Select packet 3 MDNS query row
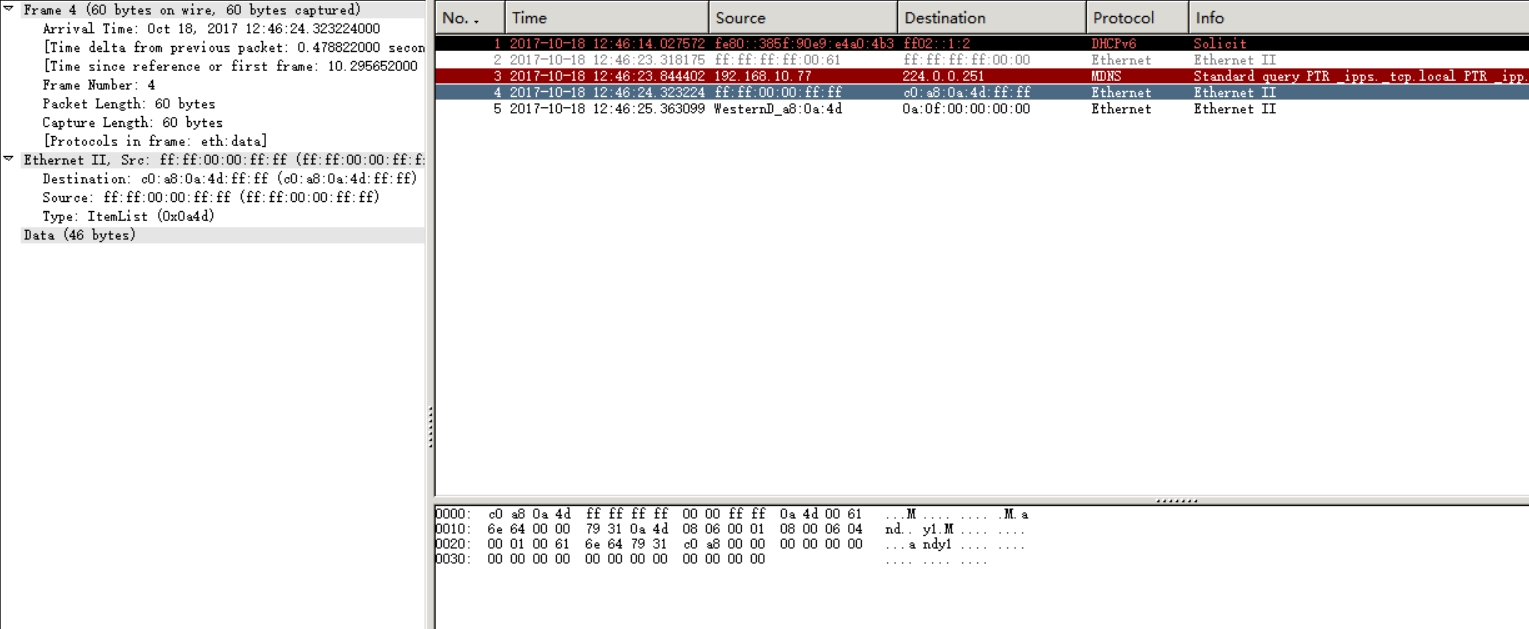1529x629 pixels. tap(982, 76)
